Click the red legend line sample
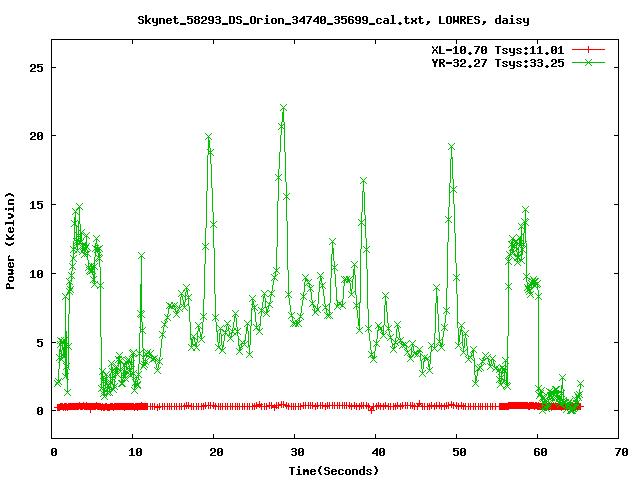Image resolution: width=640 pixels, height=480 pixels. 588,50
